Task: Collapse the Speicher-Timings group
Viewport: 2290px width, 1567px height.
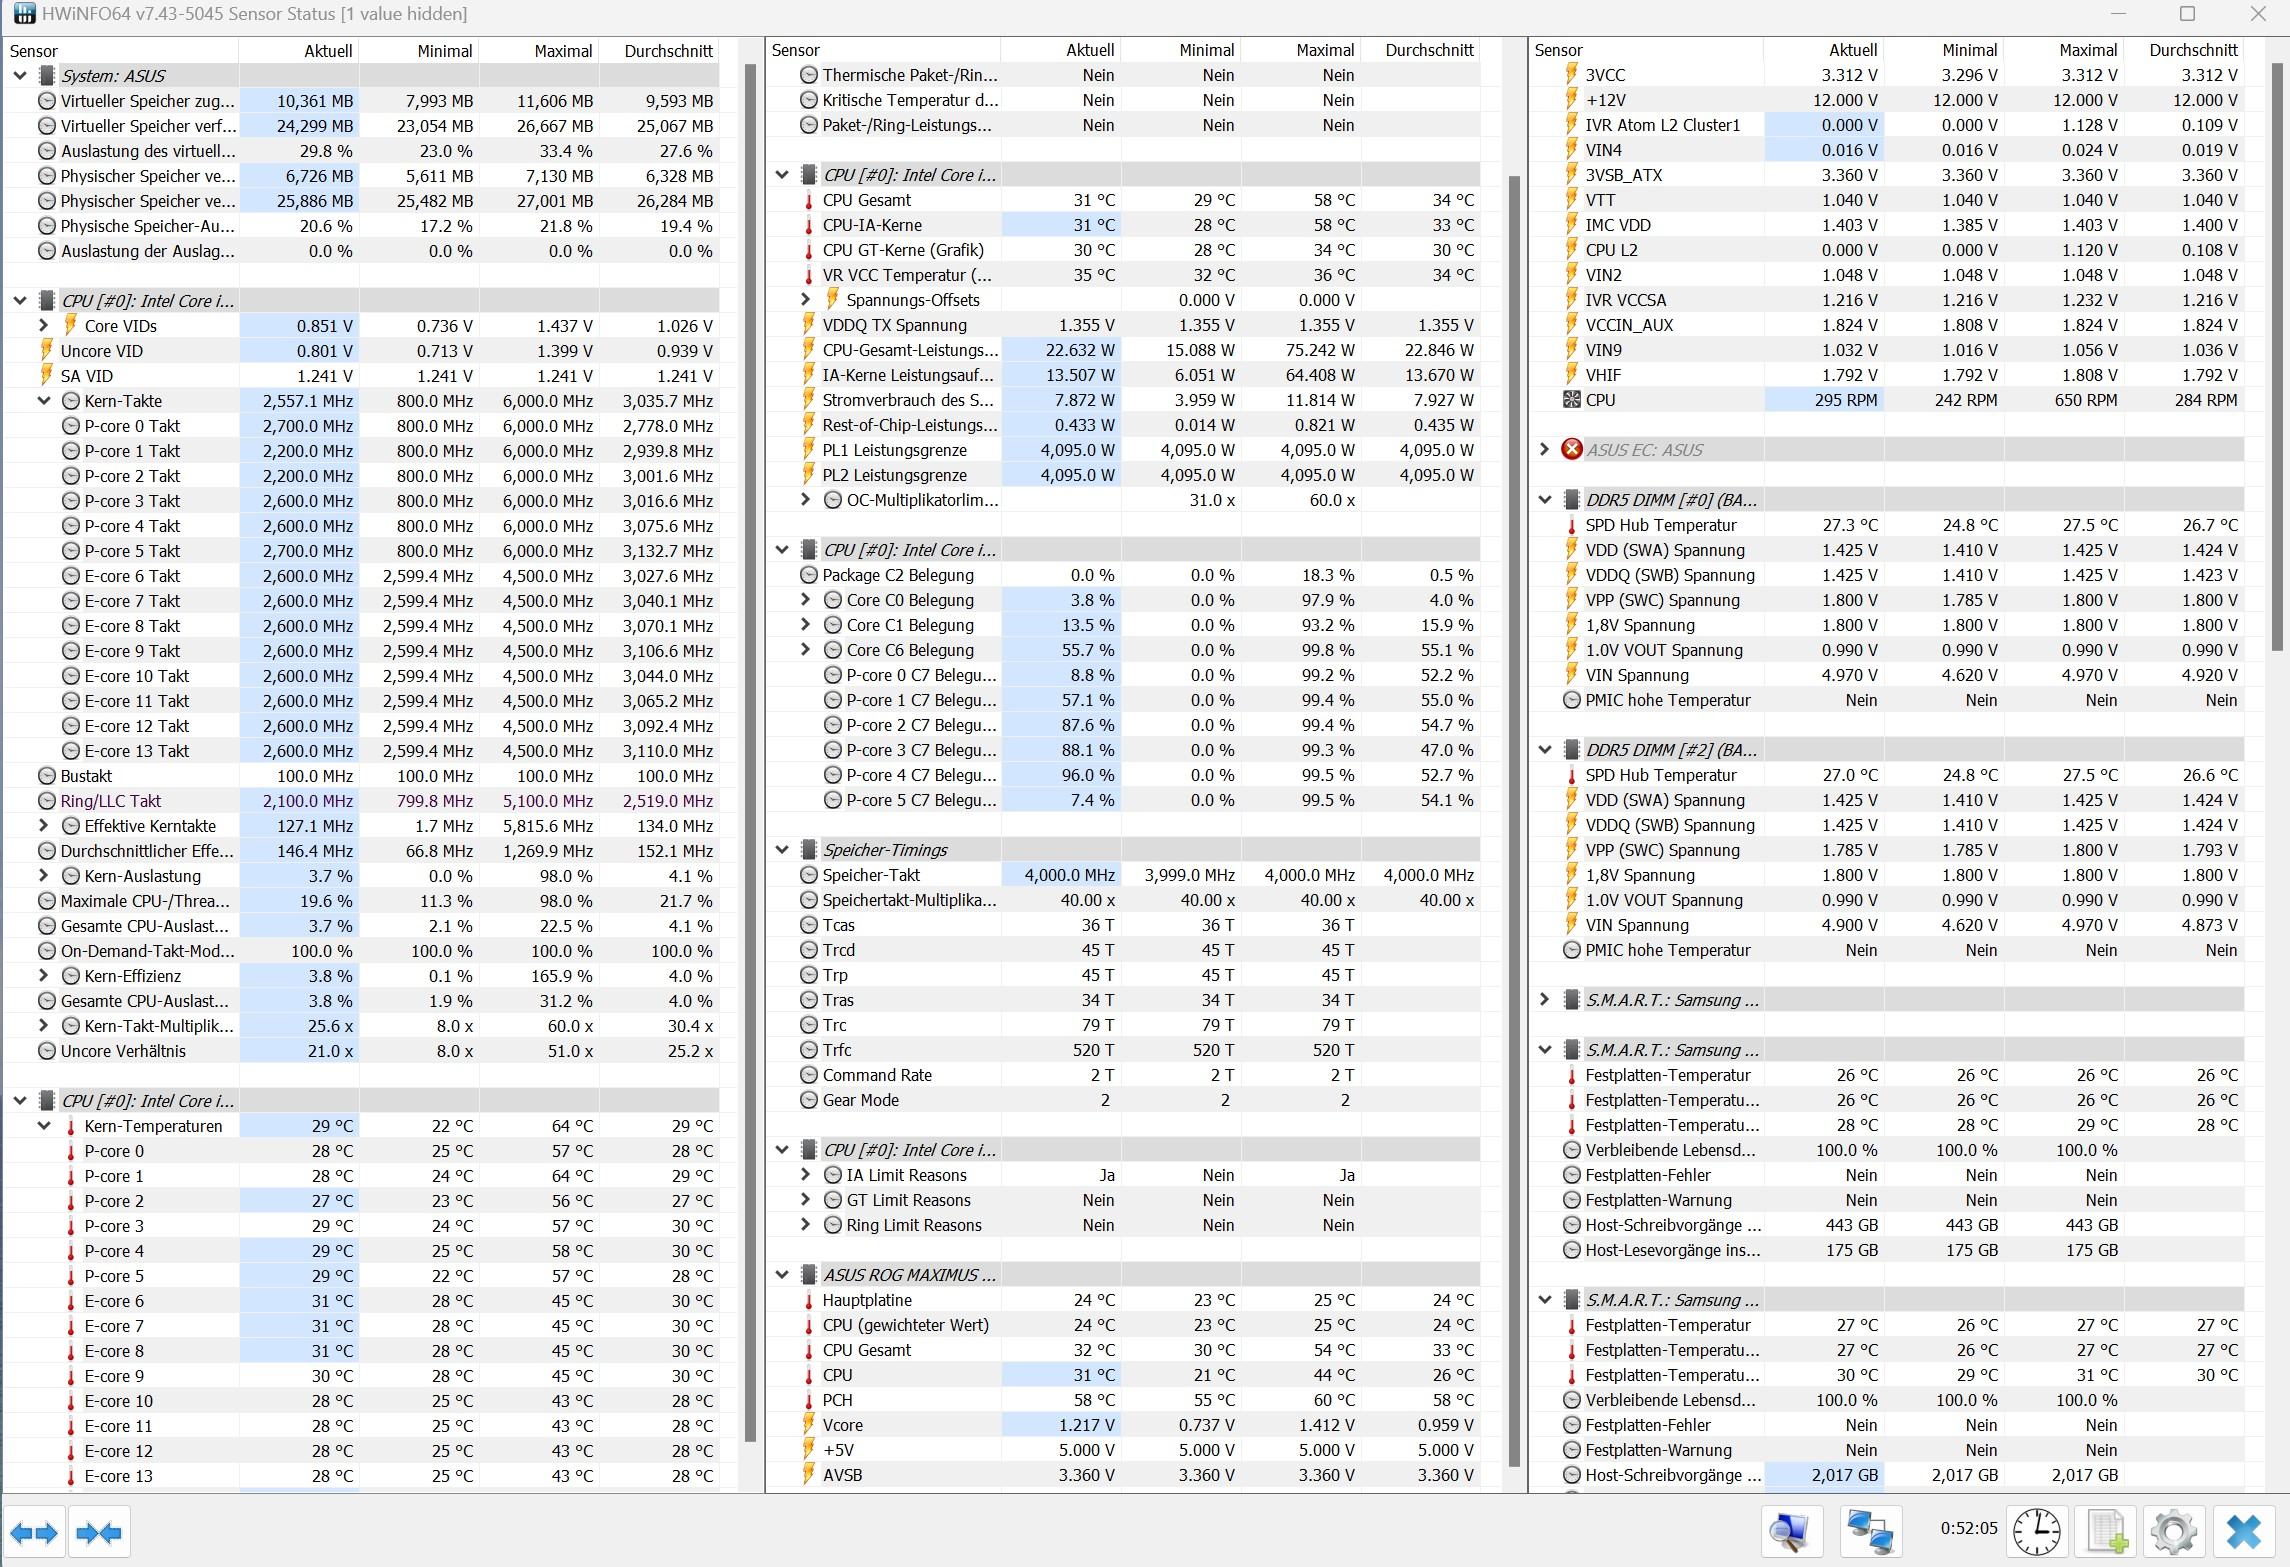Action: (783, 850)
